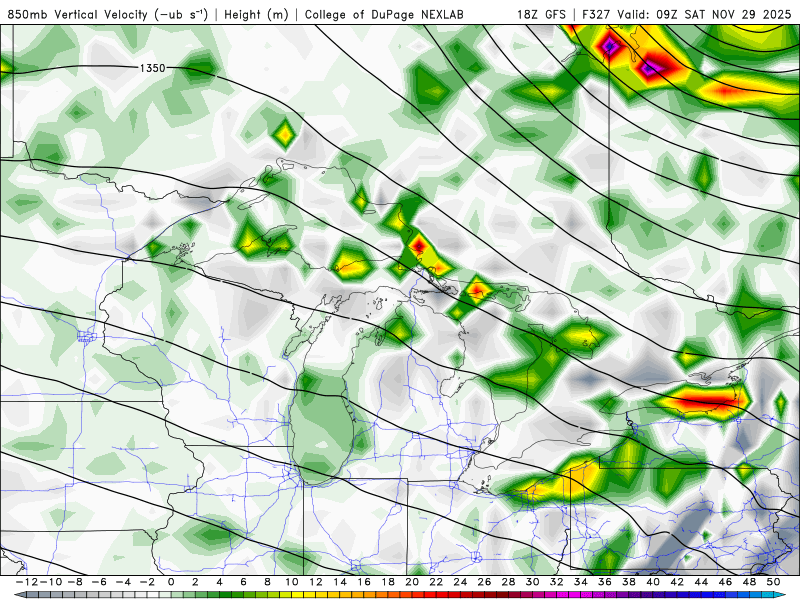800x600 pixels.
Task: Click the 8 label on the color scale
Action: 267,582
